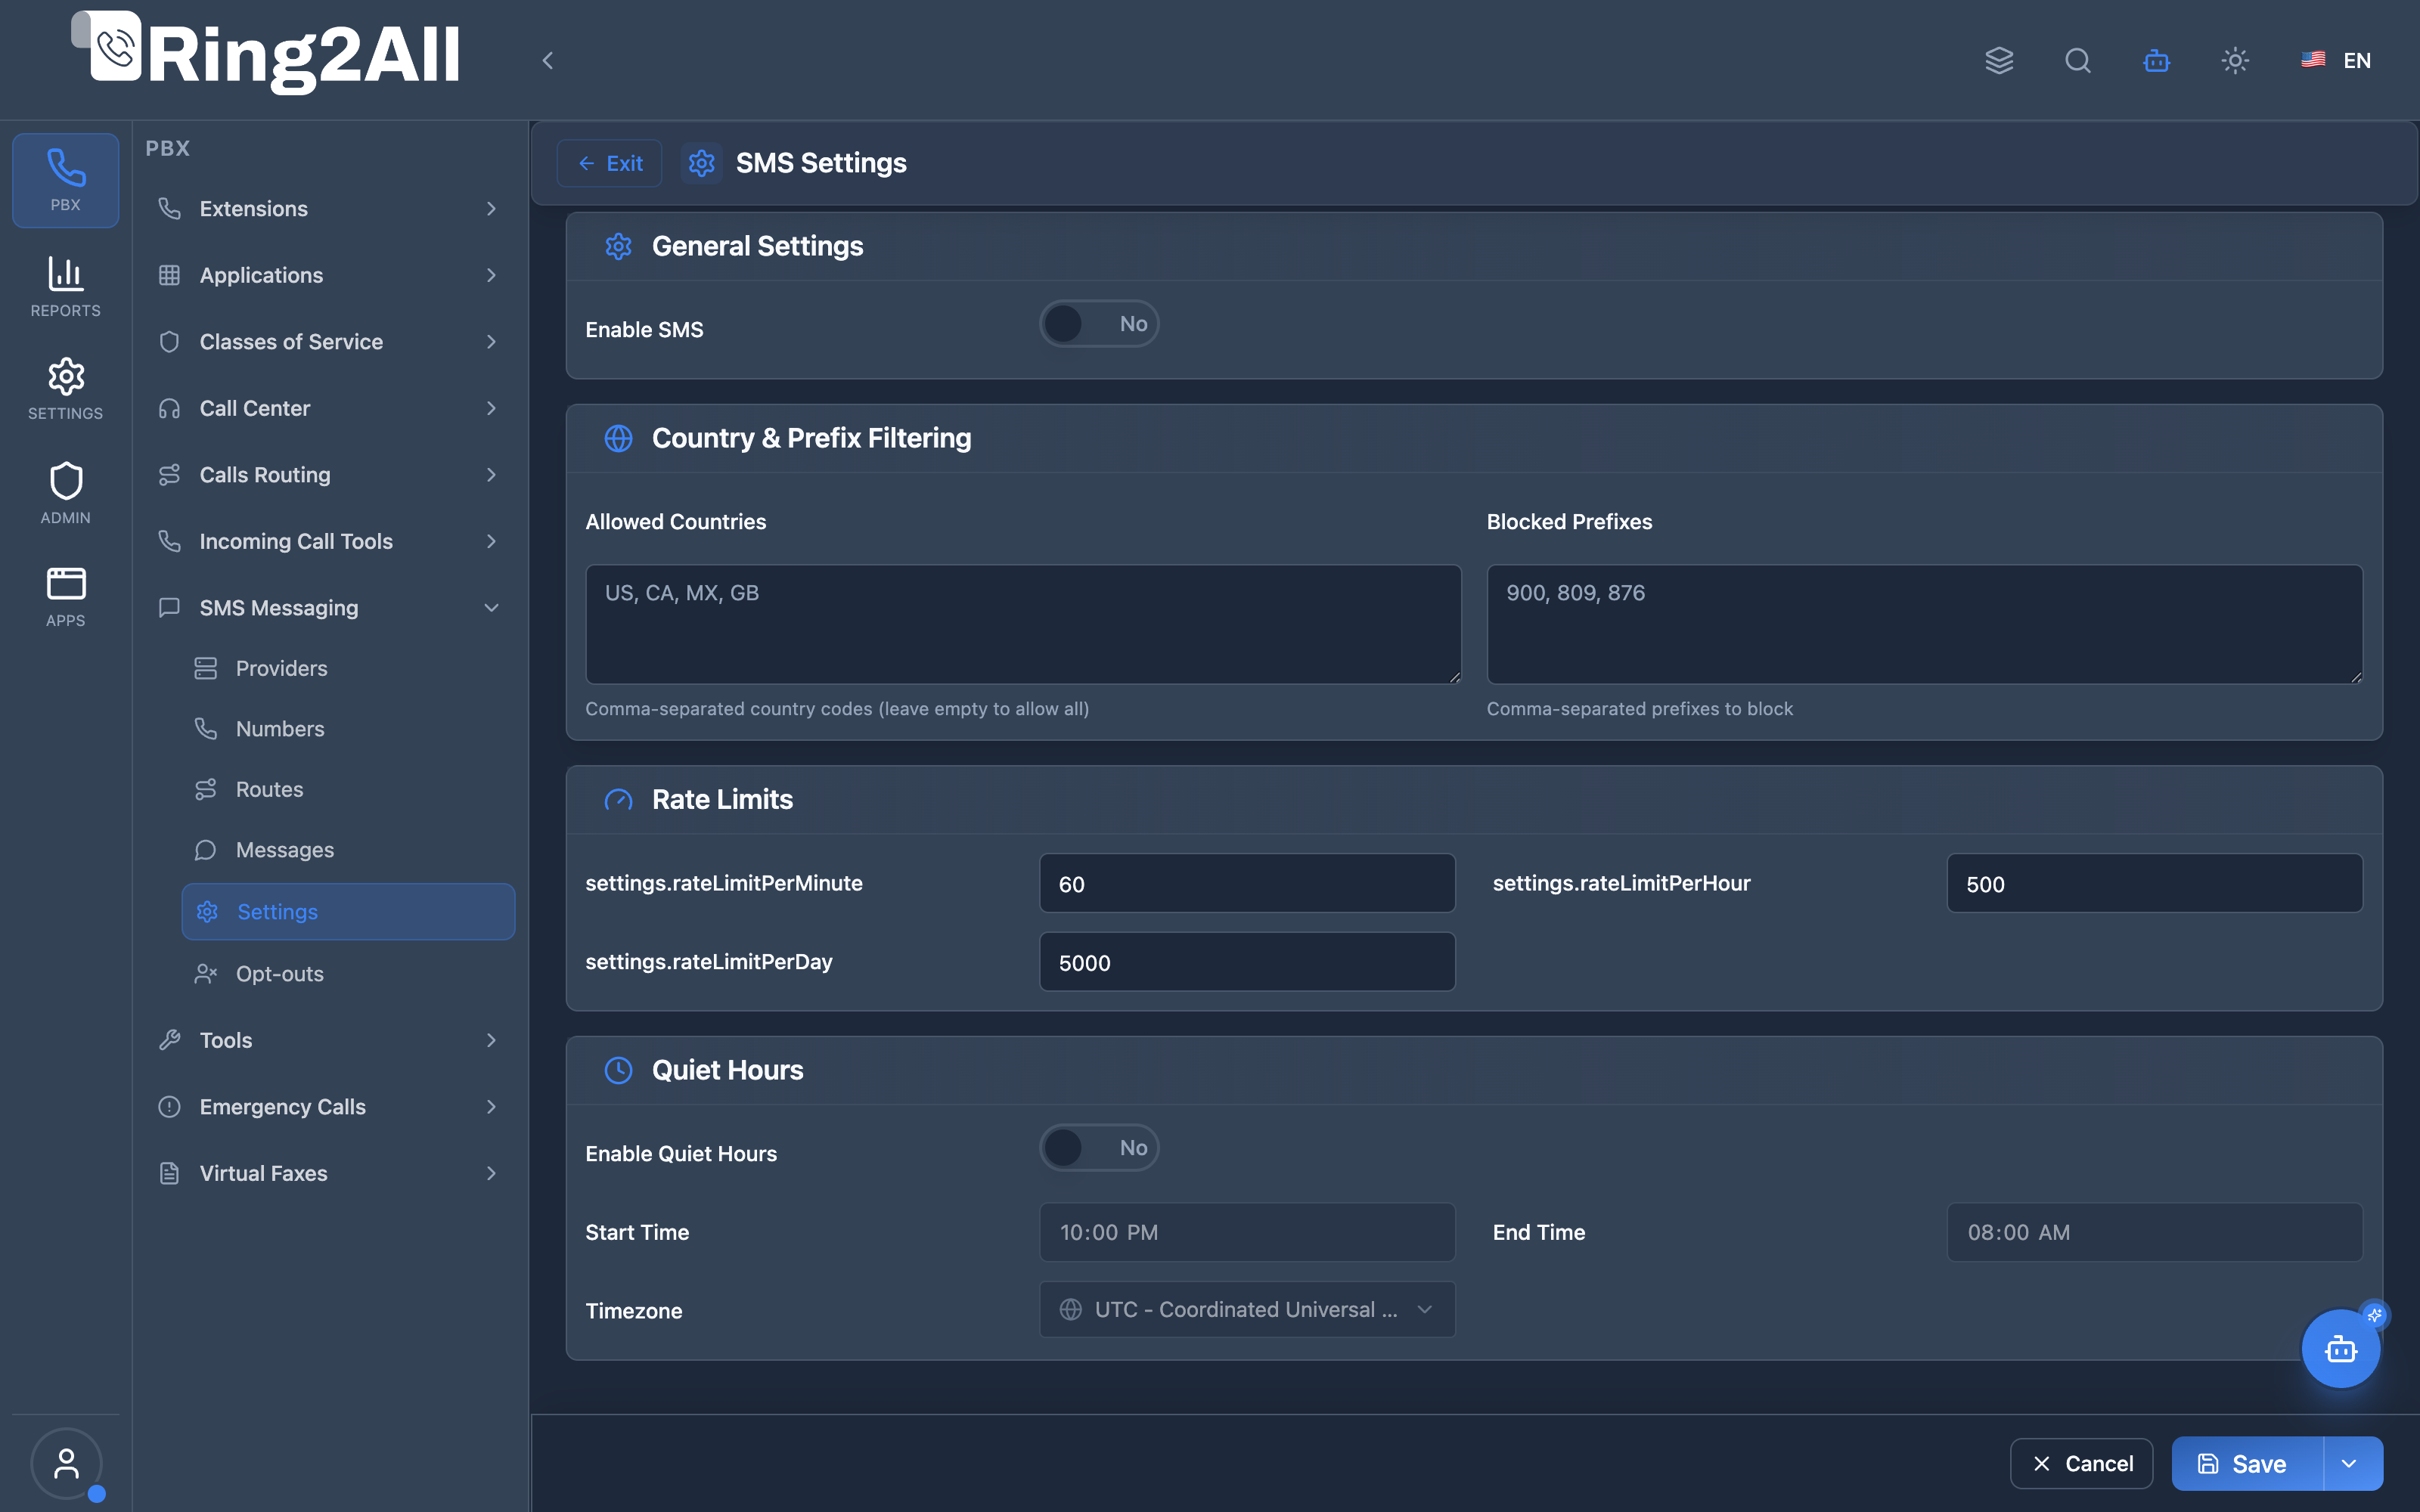The width and height of the screenshot is (2420, 1512).
Task: Click the Blocked Prefixes text area
Action: (1924, 624)
